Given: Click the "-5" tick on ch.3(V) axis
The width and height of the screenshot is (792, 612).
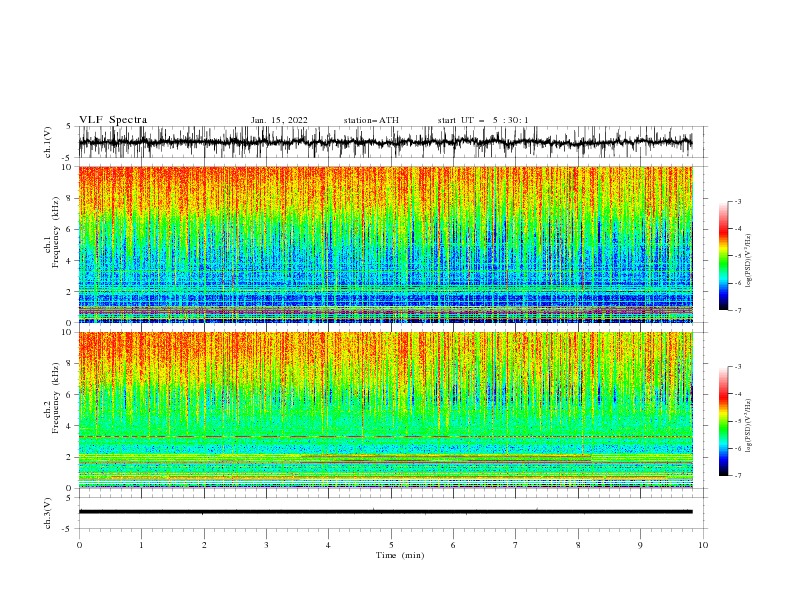Looking at the screenshot, I should [x=68, y=529].
